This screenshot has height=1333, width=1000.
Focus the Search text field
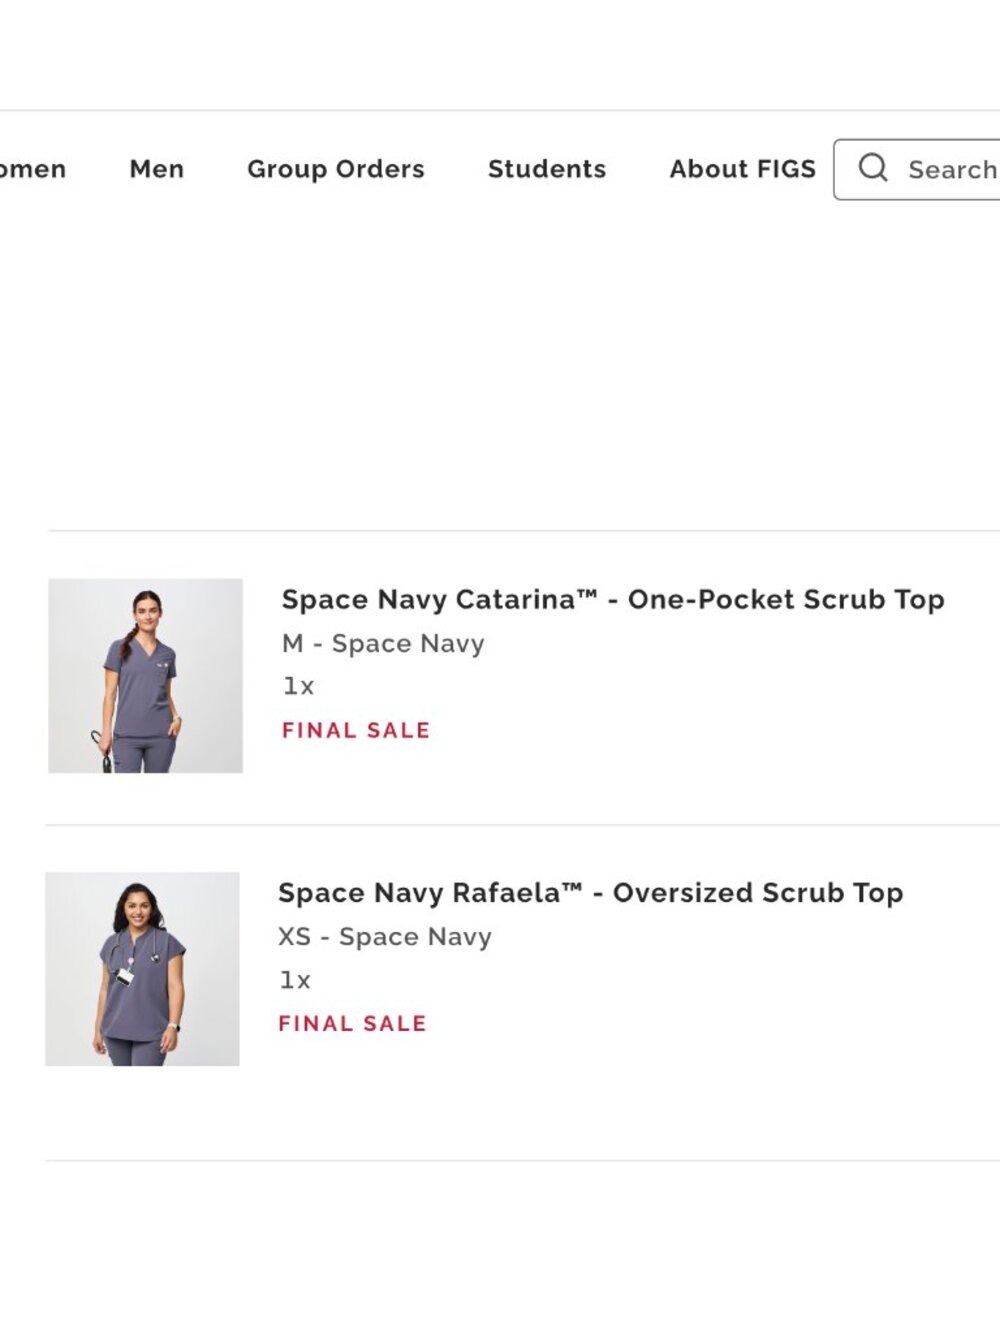click(x=917, y=169)
